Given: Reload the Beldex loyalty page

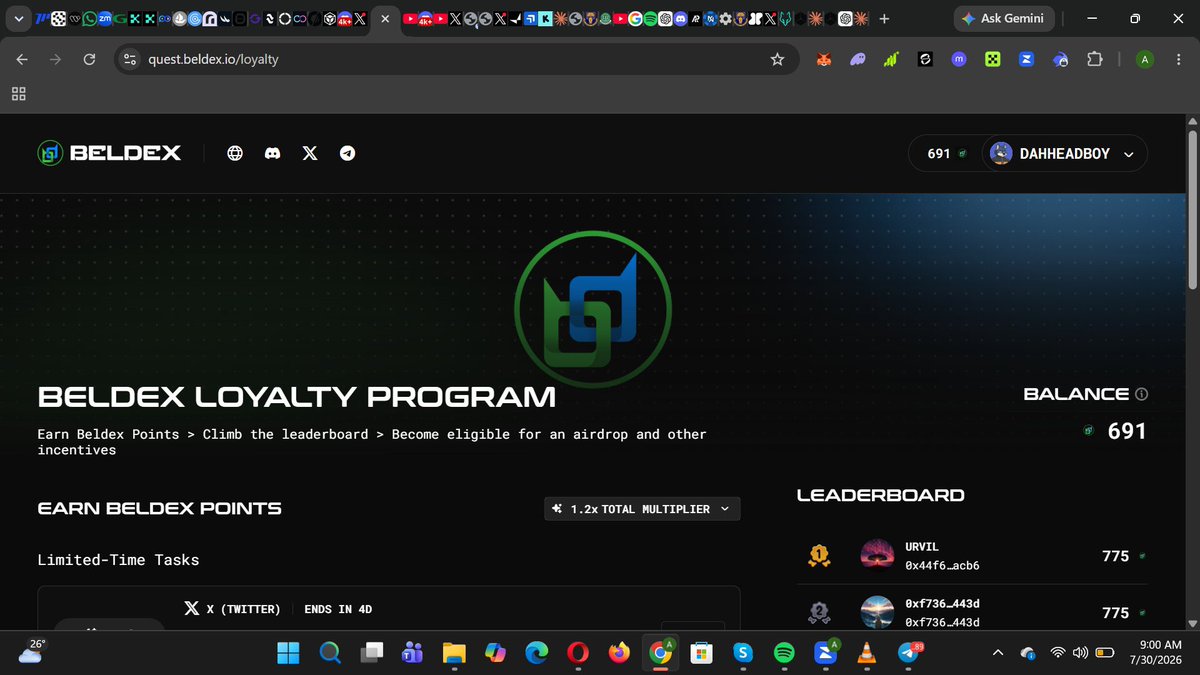Looking at the screenshot, I should point(89,59).
